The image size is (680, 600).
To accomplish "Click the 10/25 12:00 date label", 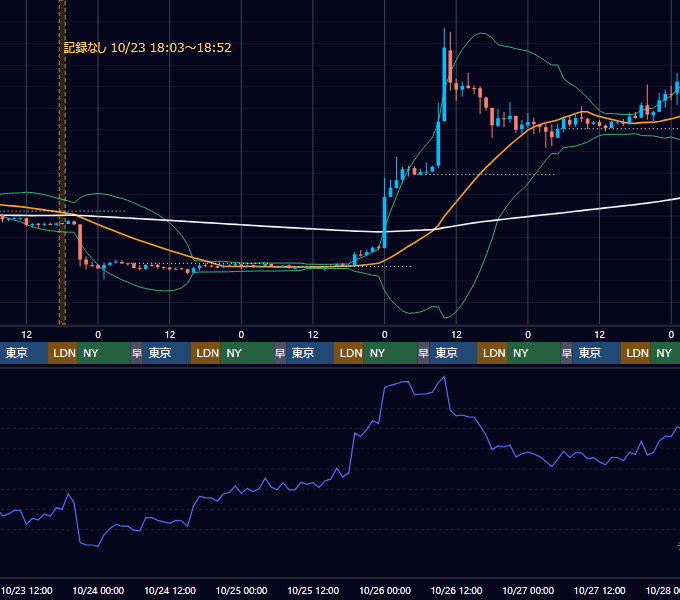I will point(313,590).
